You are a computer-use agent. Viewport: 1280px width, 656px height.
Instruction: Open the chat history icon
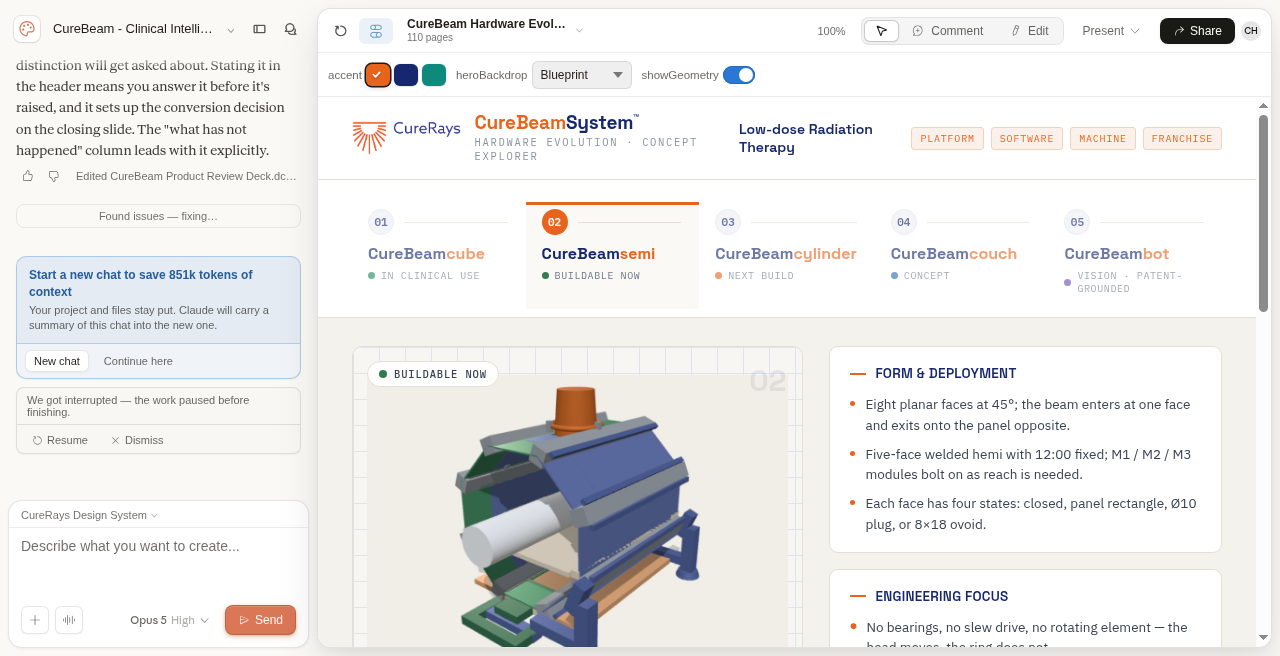[x=290, y=29]
